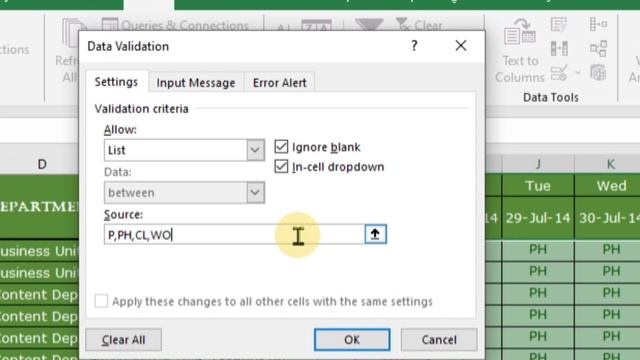Image resolution: width=640 pixels, height=360 pixels.
Task: Click the Clear filter icon in the ribbon
Action: (419, 25)
